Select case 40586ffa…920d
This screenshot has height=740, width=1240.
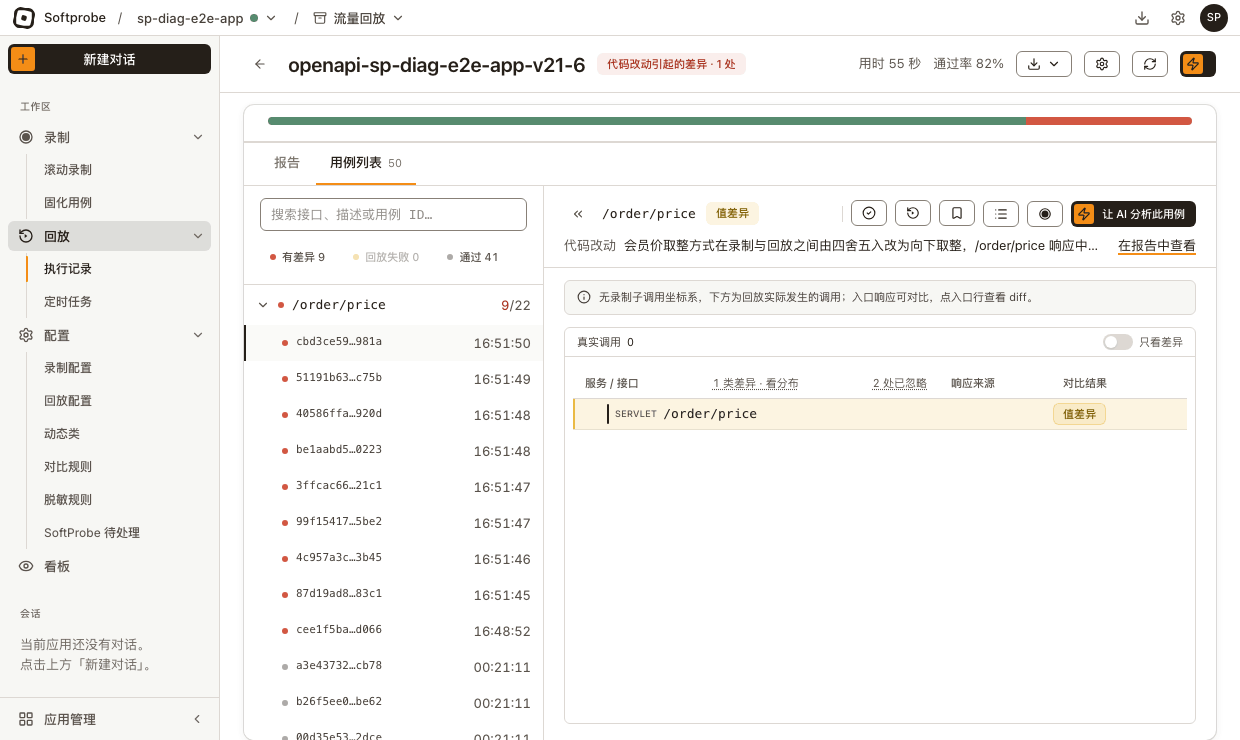pos(394,414)
